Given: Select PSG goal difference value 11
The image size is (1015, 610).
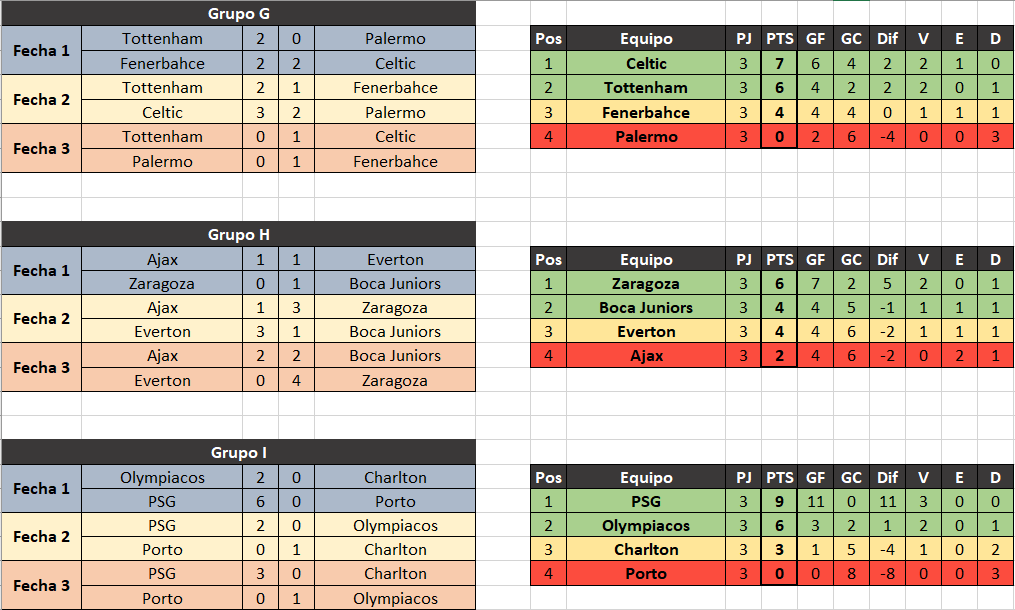Looking at the screenshot, I should (x=887, y=502).
